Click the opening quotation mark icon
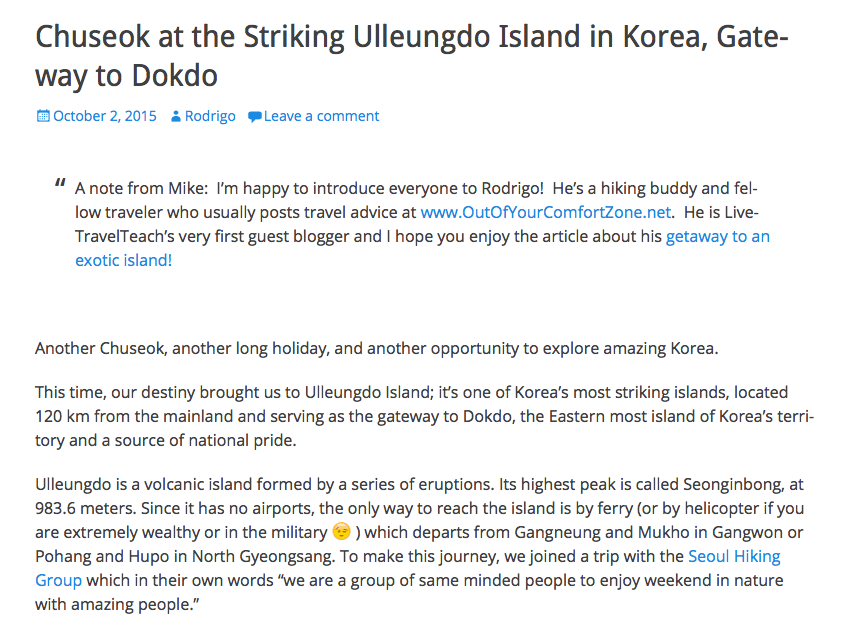854x625 pixels. [60, 183]
